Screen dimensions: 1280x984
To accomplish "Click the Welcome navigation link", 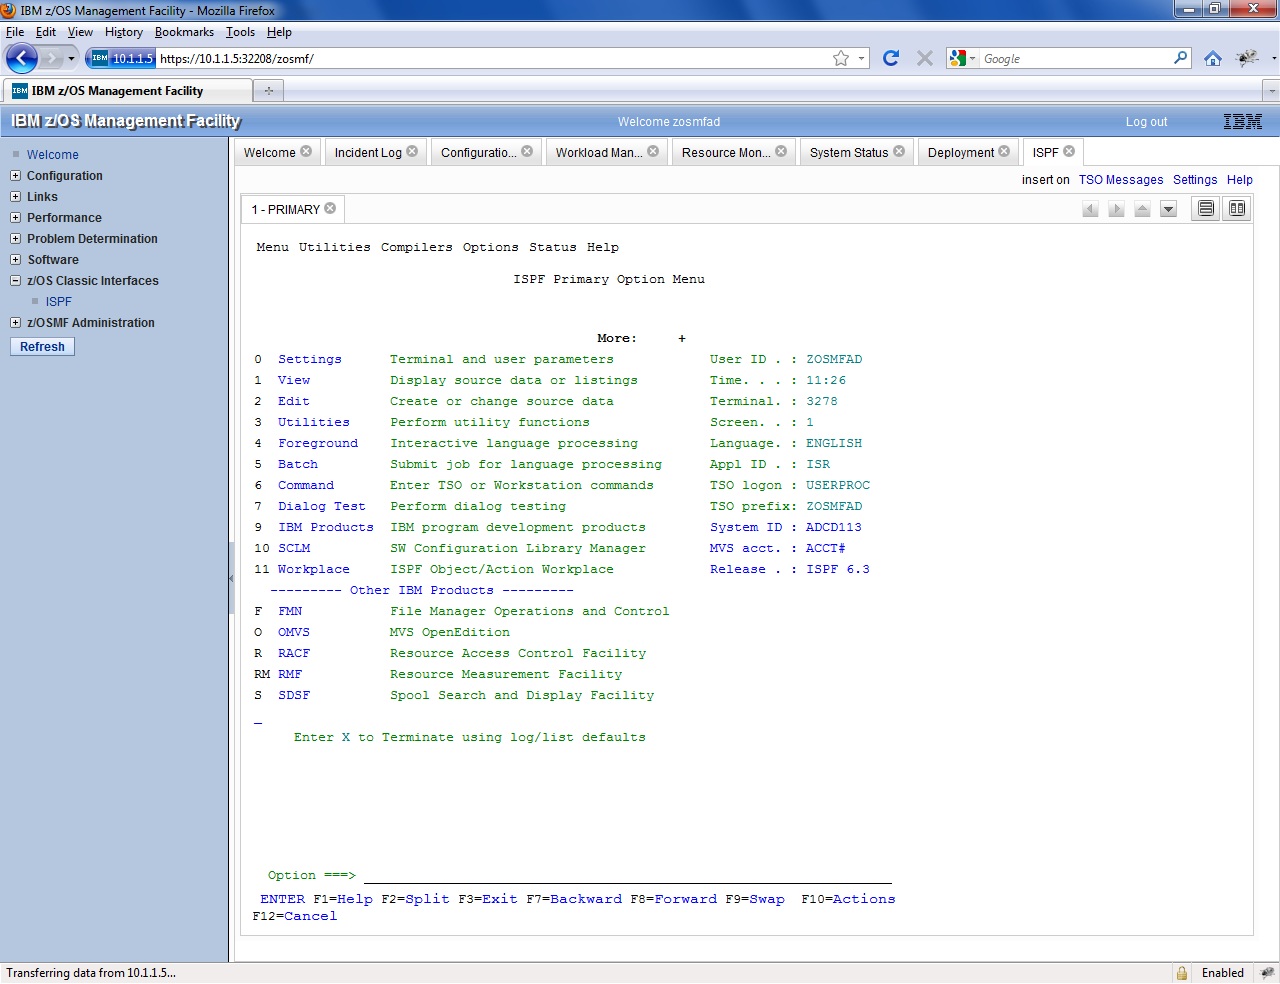I will click(x=53, y=155).
